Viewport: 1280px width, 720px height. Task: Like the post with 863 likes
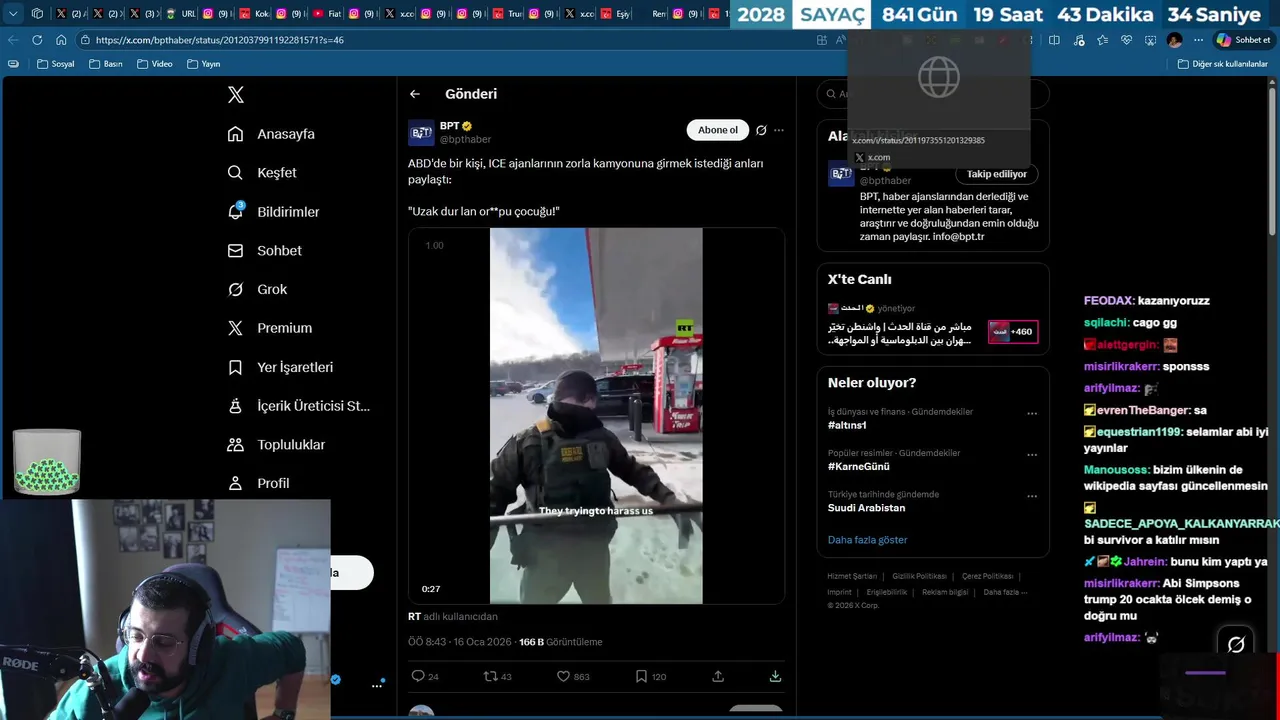[x=563, y=676]
